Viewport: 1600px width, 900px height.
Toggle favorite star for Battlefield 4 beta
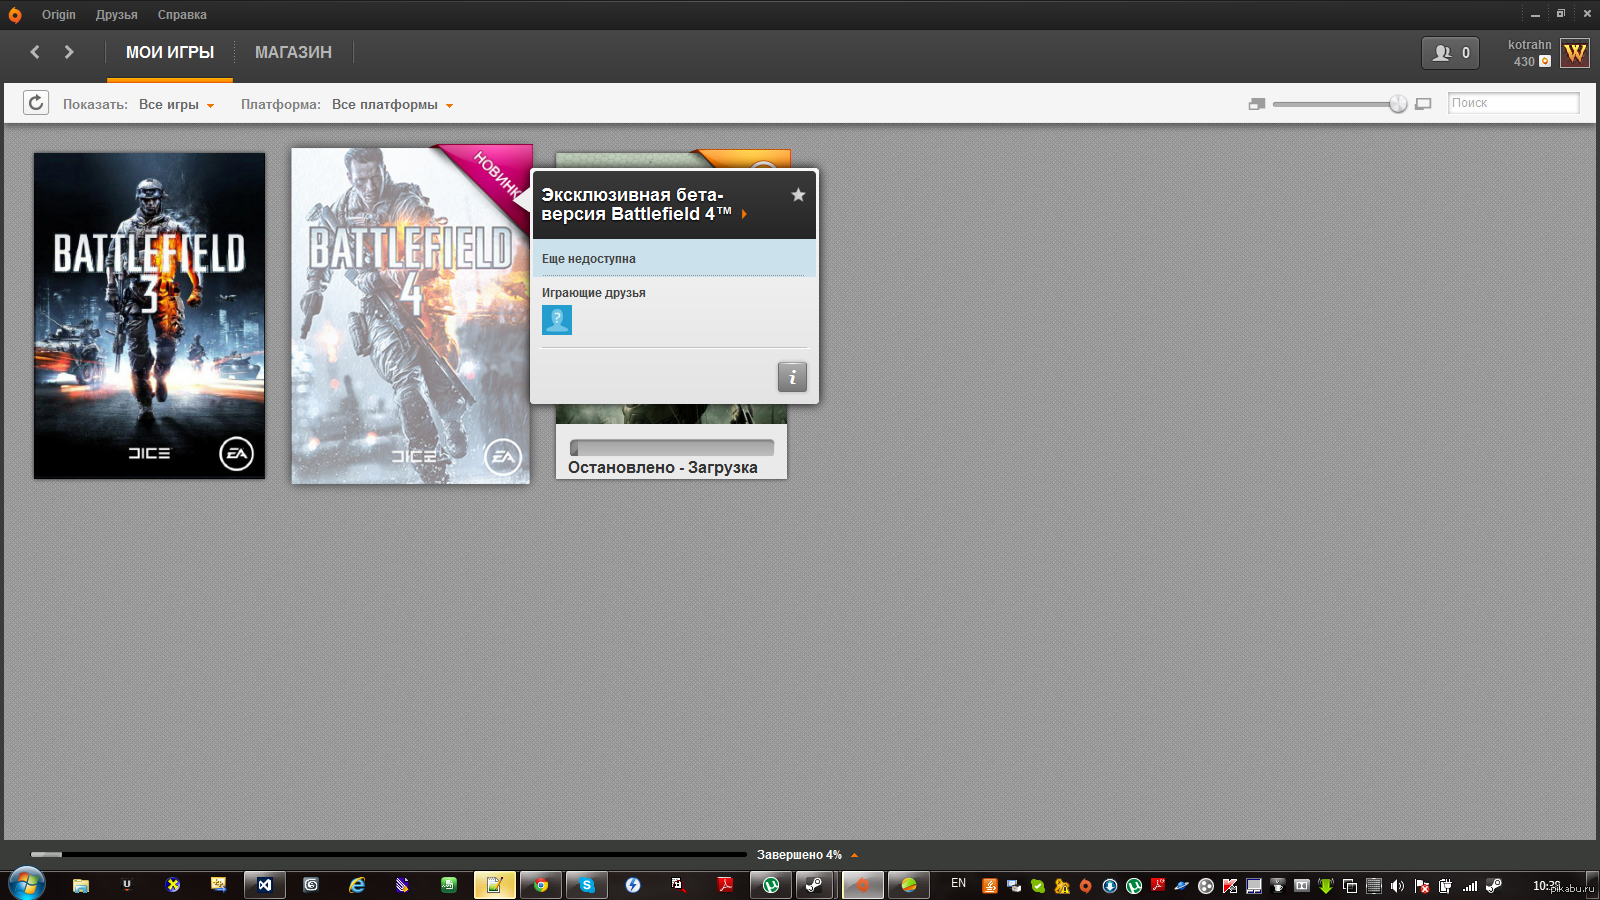(x=798, y=195)
